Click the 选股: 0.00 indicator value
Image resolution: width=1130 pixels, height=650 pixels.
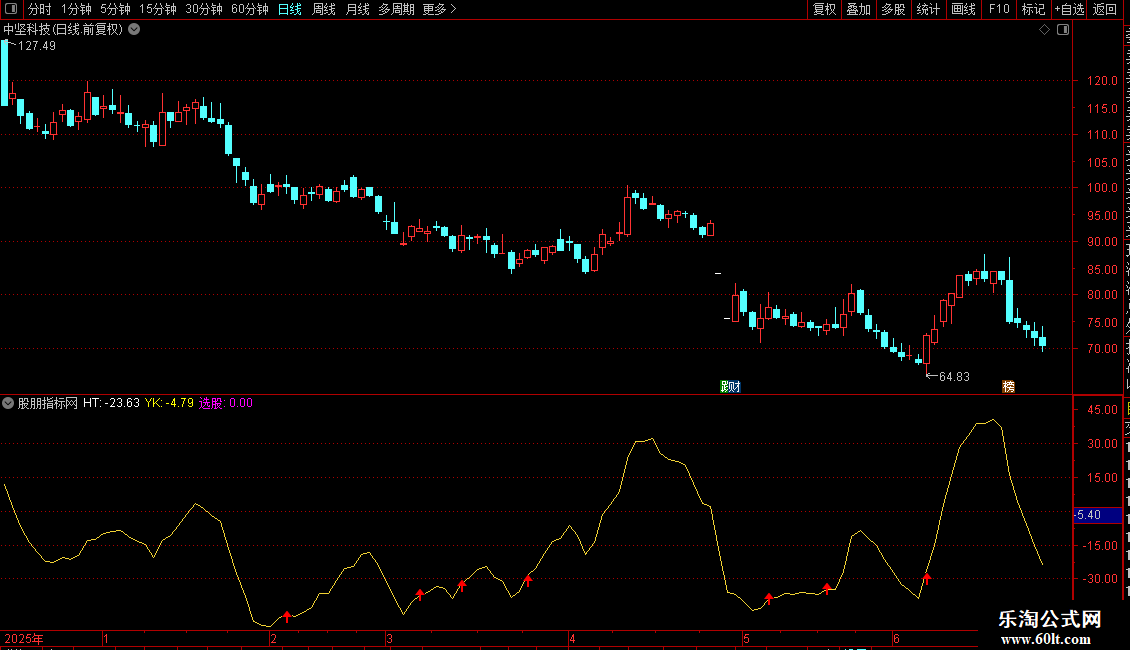click(226, 403)
